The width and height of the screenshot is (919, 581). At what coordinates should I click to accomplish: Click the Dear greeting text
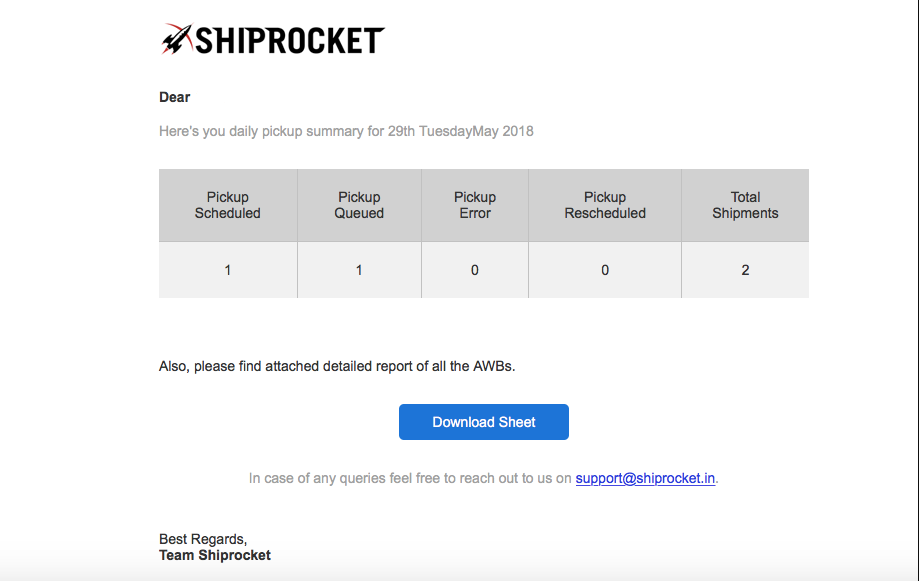pyautogui.click(x=175, y=97)
